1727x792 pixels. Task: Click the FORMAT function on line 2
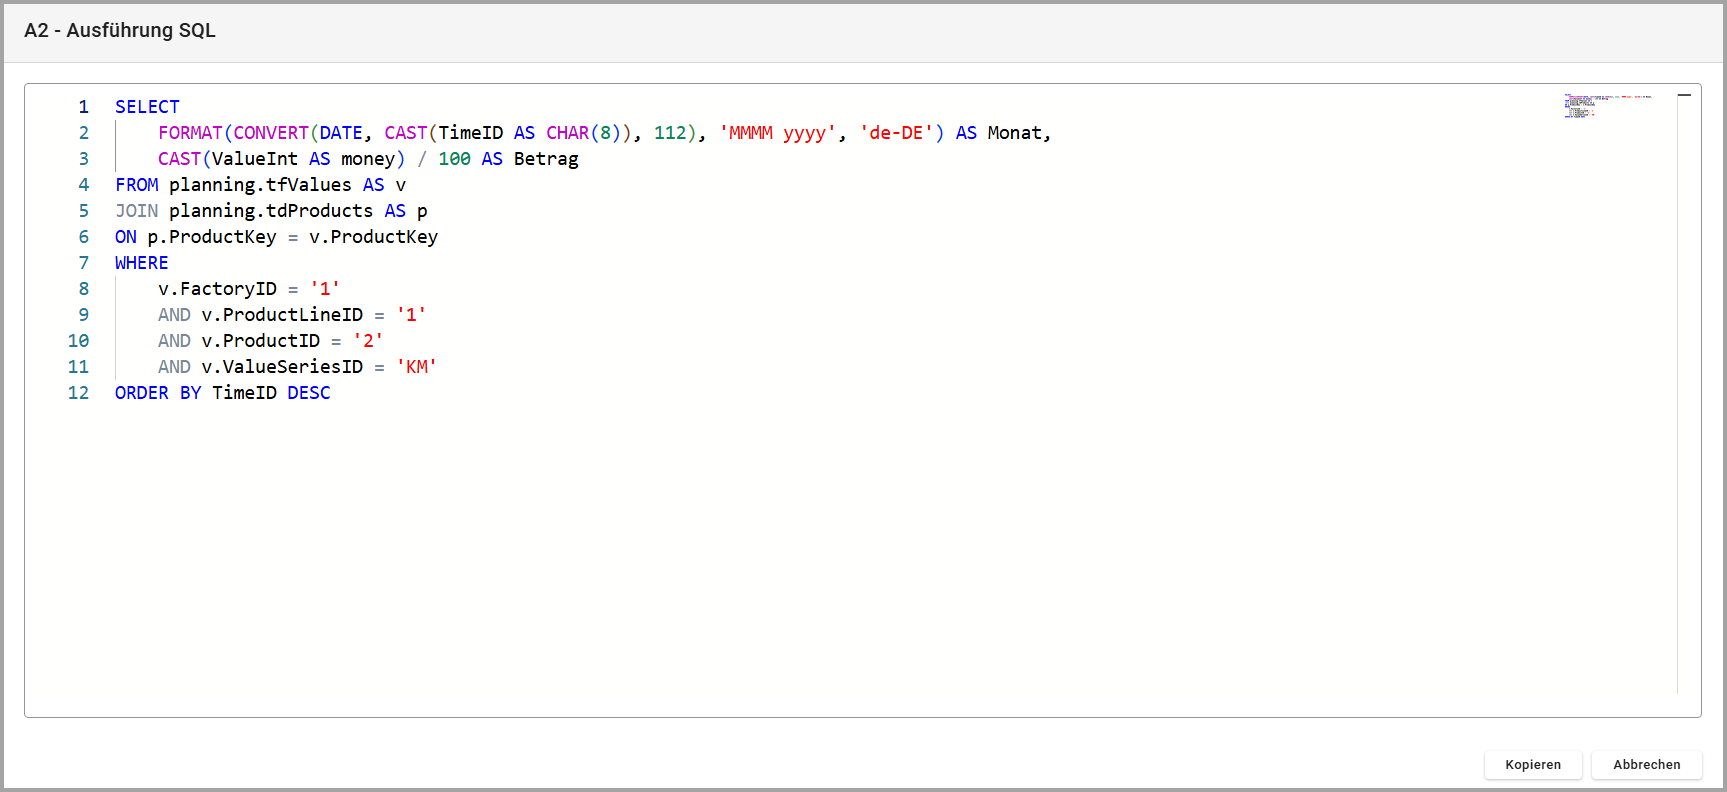190,133
